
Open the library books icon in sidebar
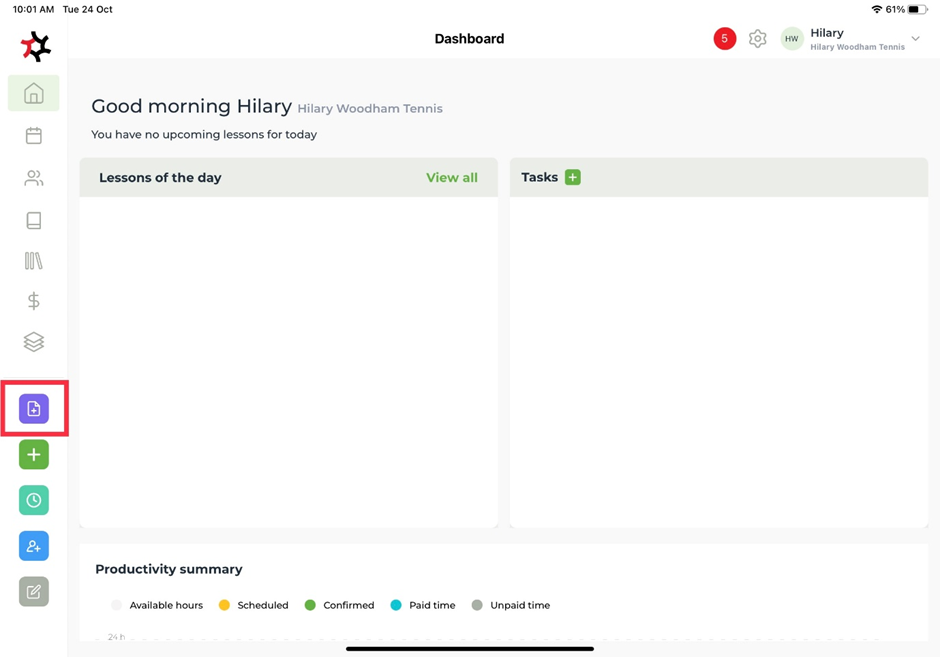(34, 261)
